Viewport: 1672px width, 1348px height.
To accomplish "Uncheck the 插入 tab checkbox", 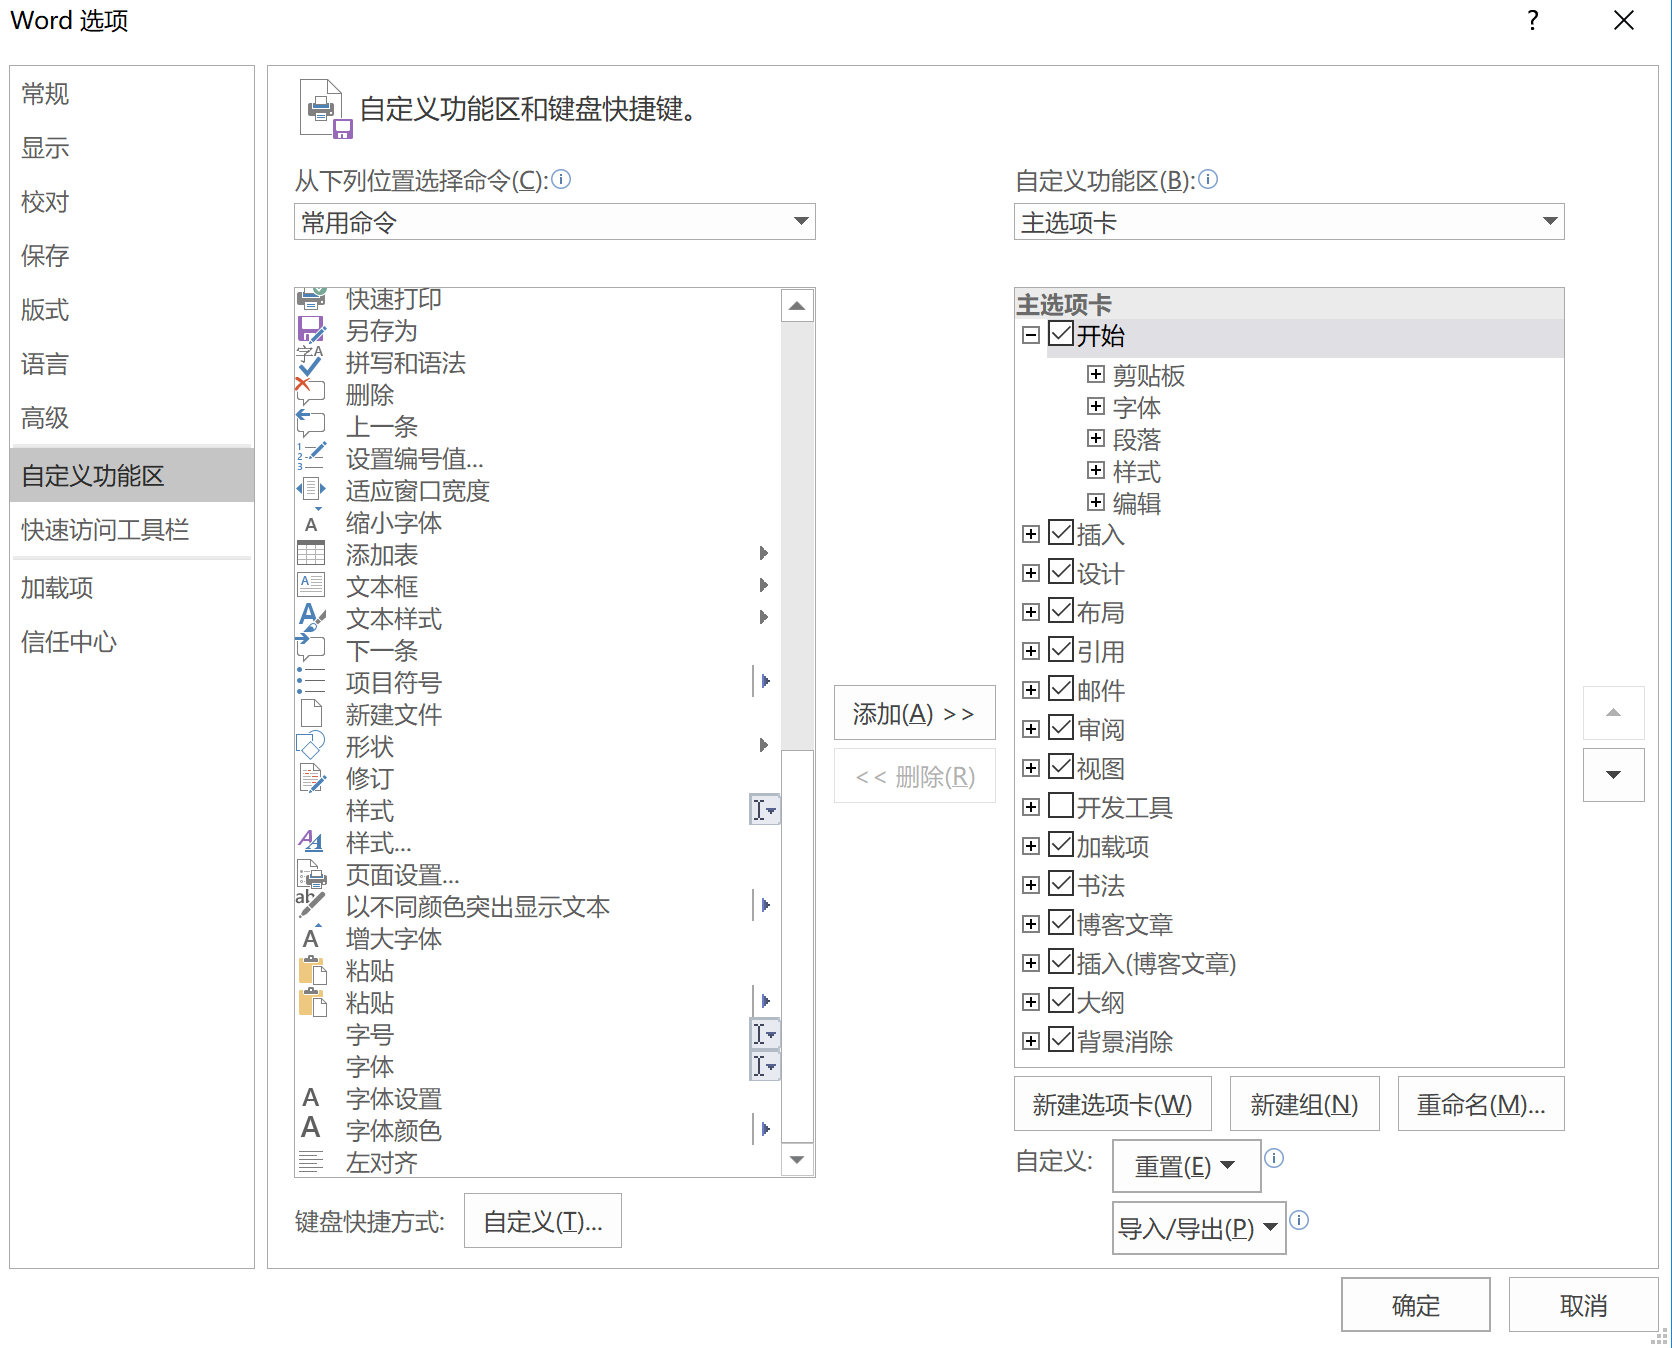I will click(1061, 533).
